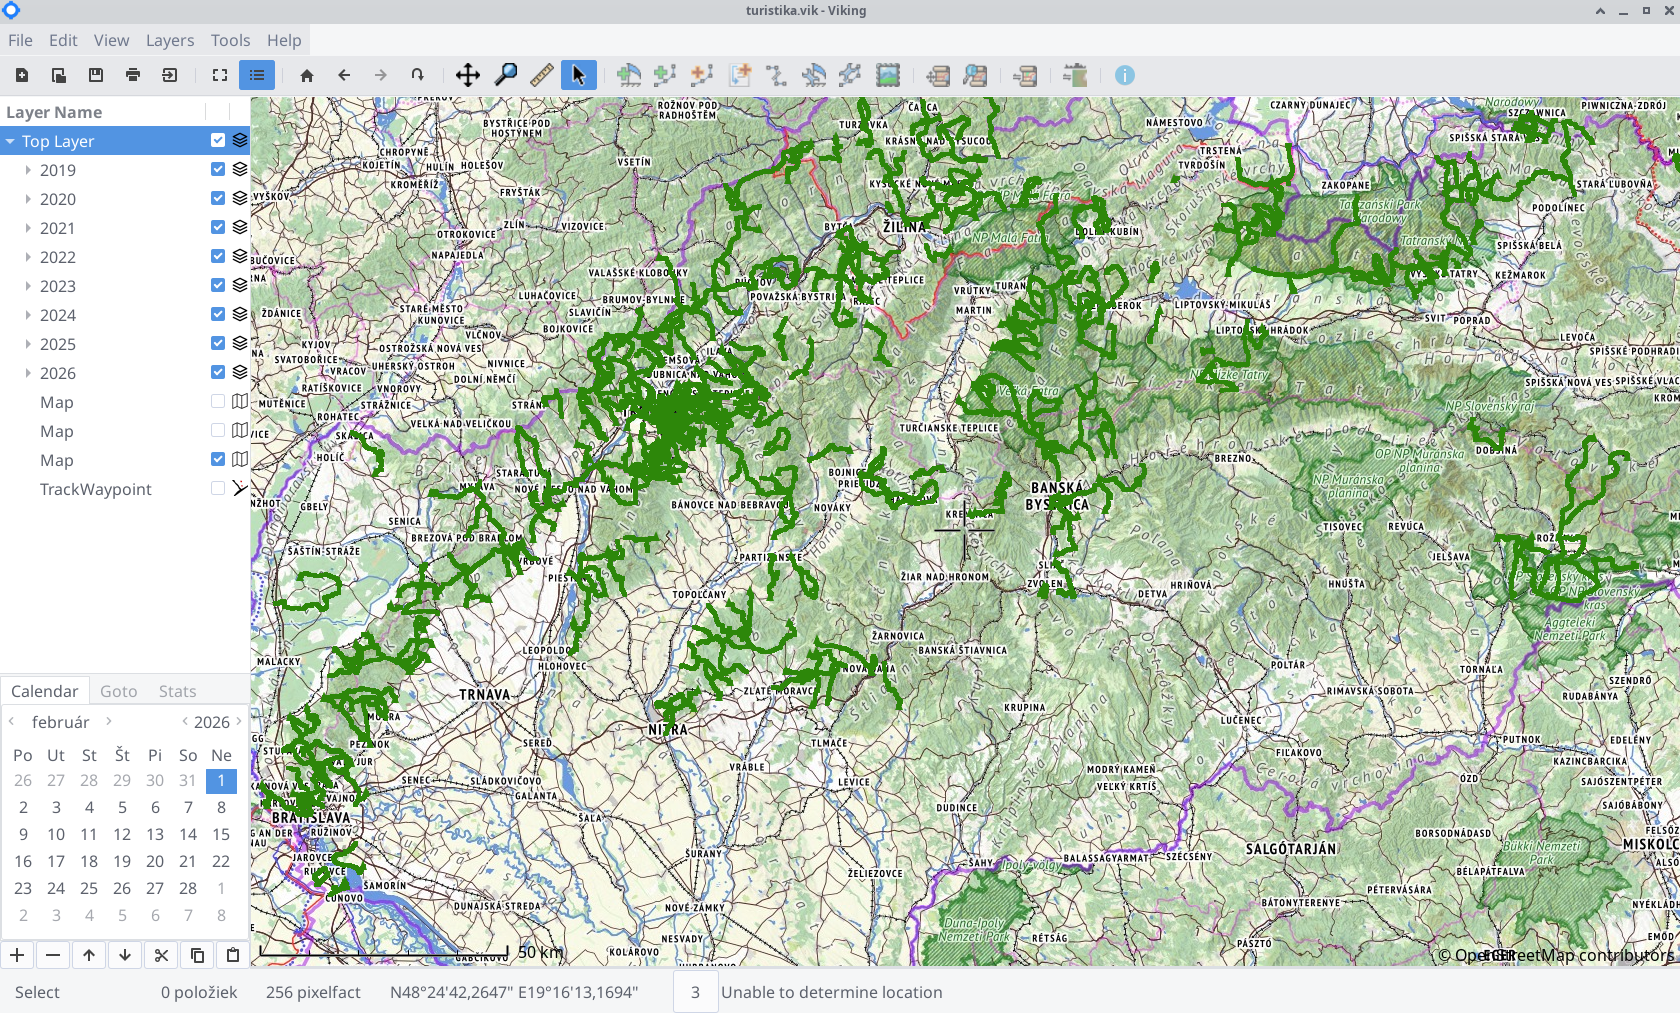
Task: Toggle full screen mode icon
Action: 220,75
